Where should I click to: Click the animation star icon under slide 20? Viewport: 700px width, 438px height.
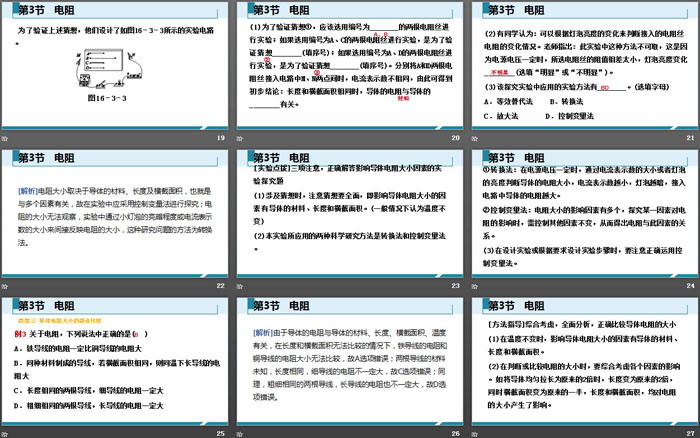click(x=240, y=137)
